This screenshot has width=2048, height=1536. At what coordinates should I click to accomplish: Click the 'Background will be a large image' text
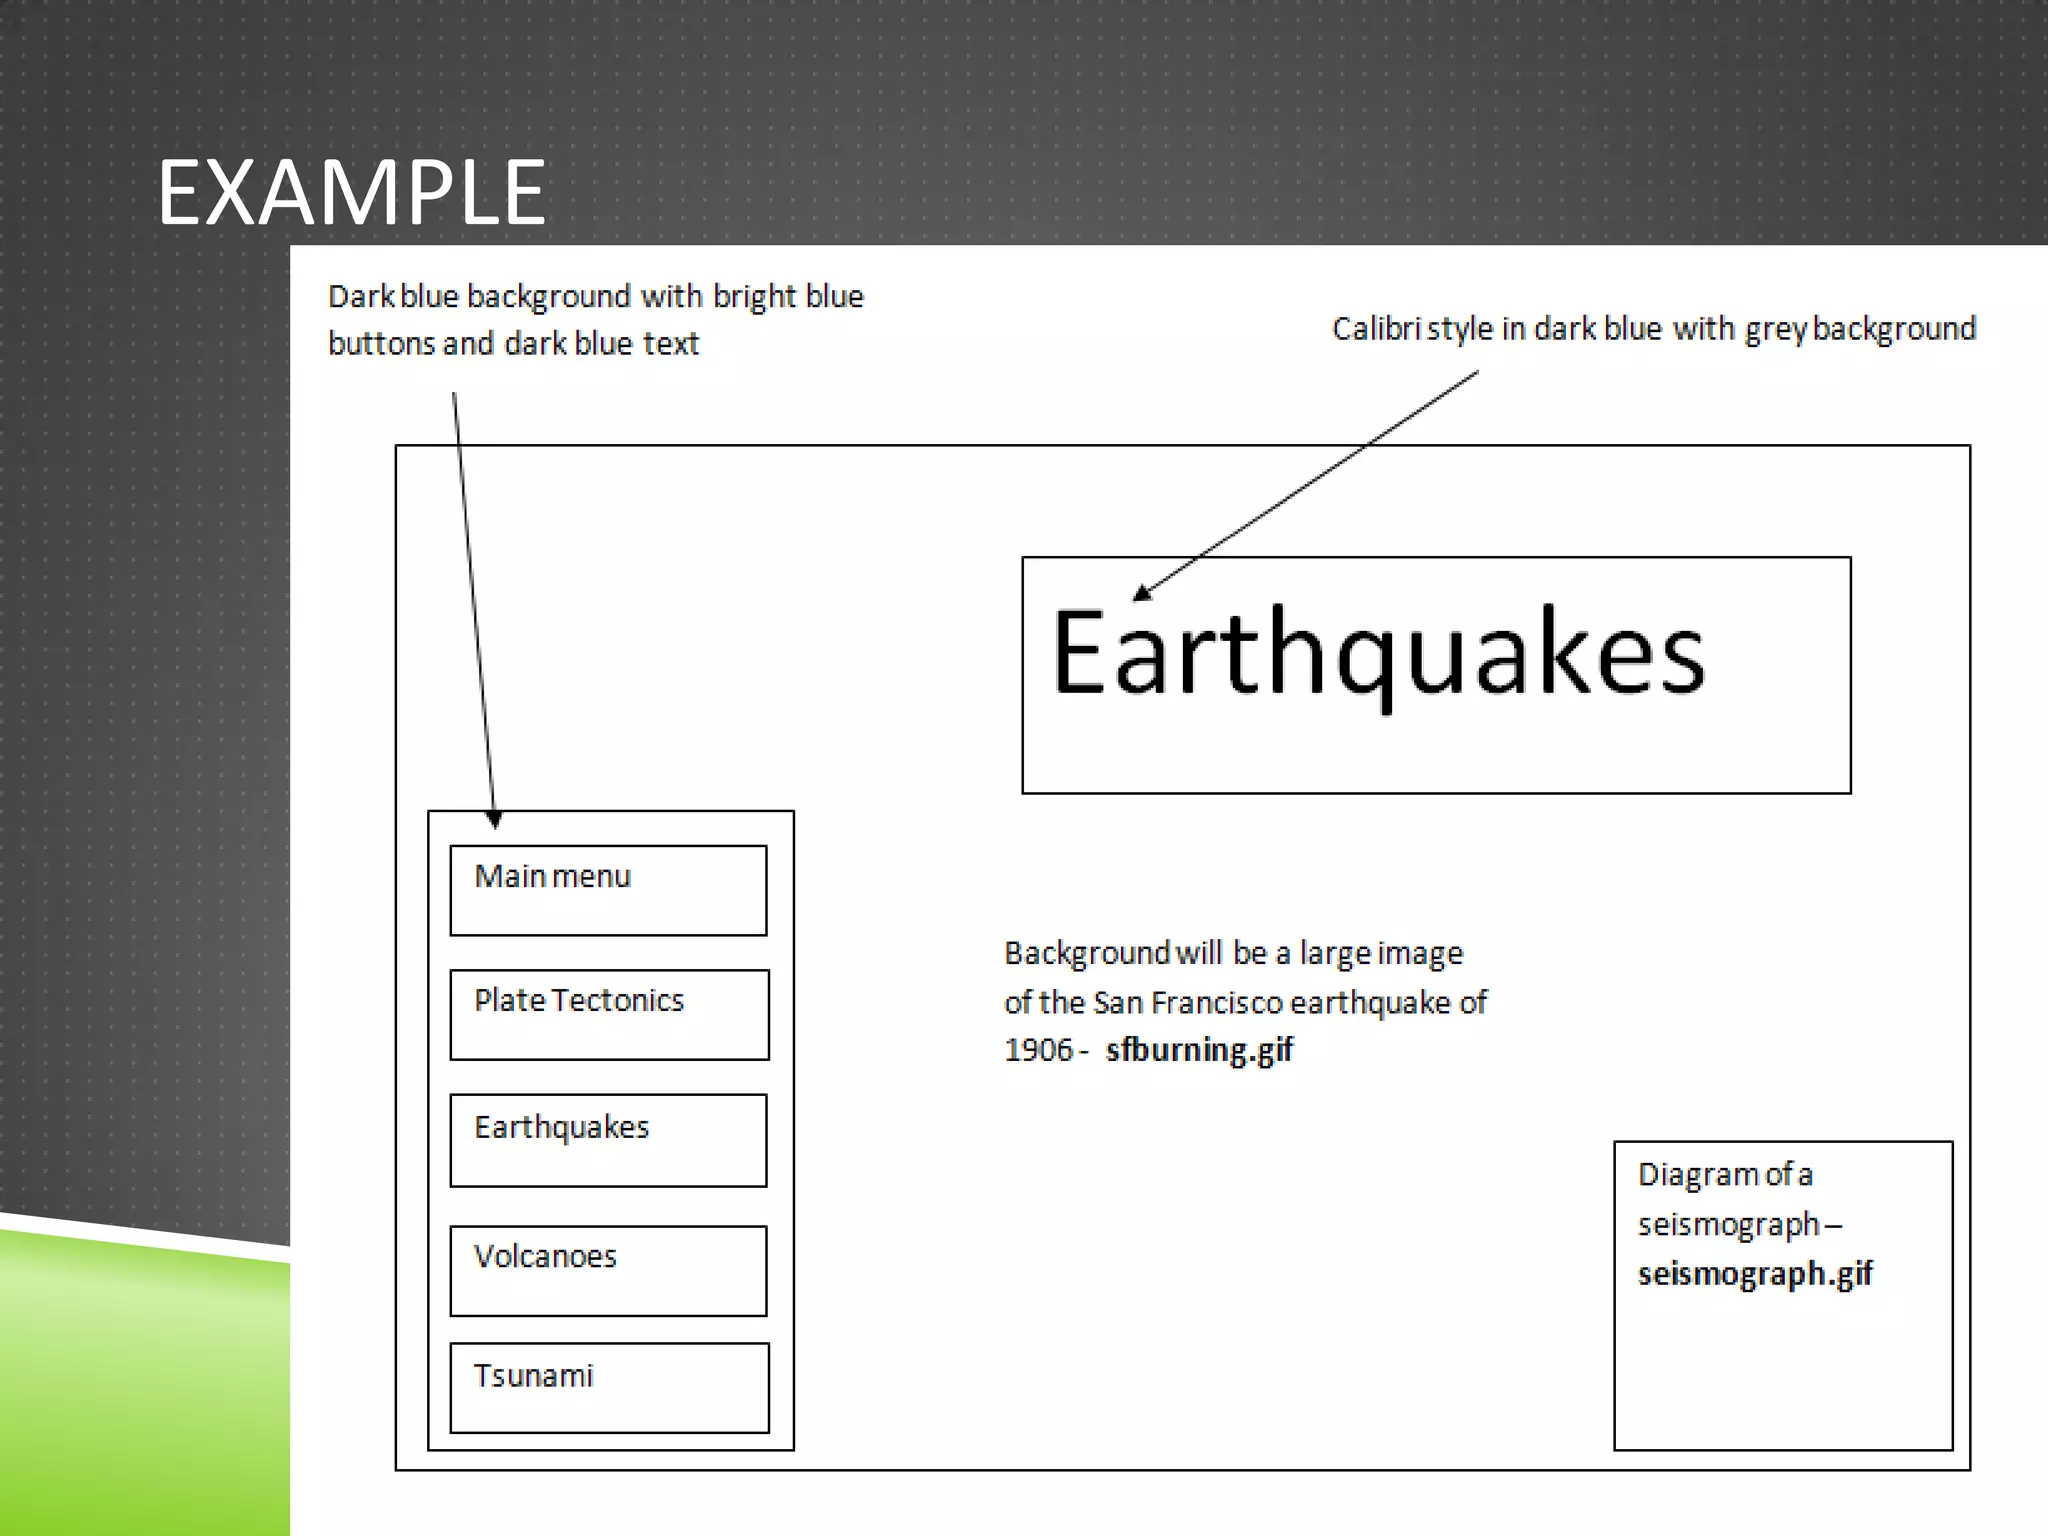click(1233, 953)
